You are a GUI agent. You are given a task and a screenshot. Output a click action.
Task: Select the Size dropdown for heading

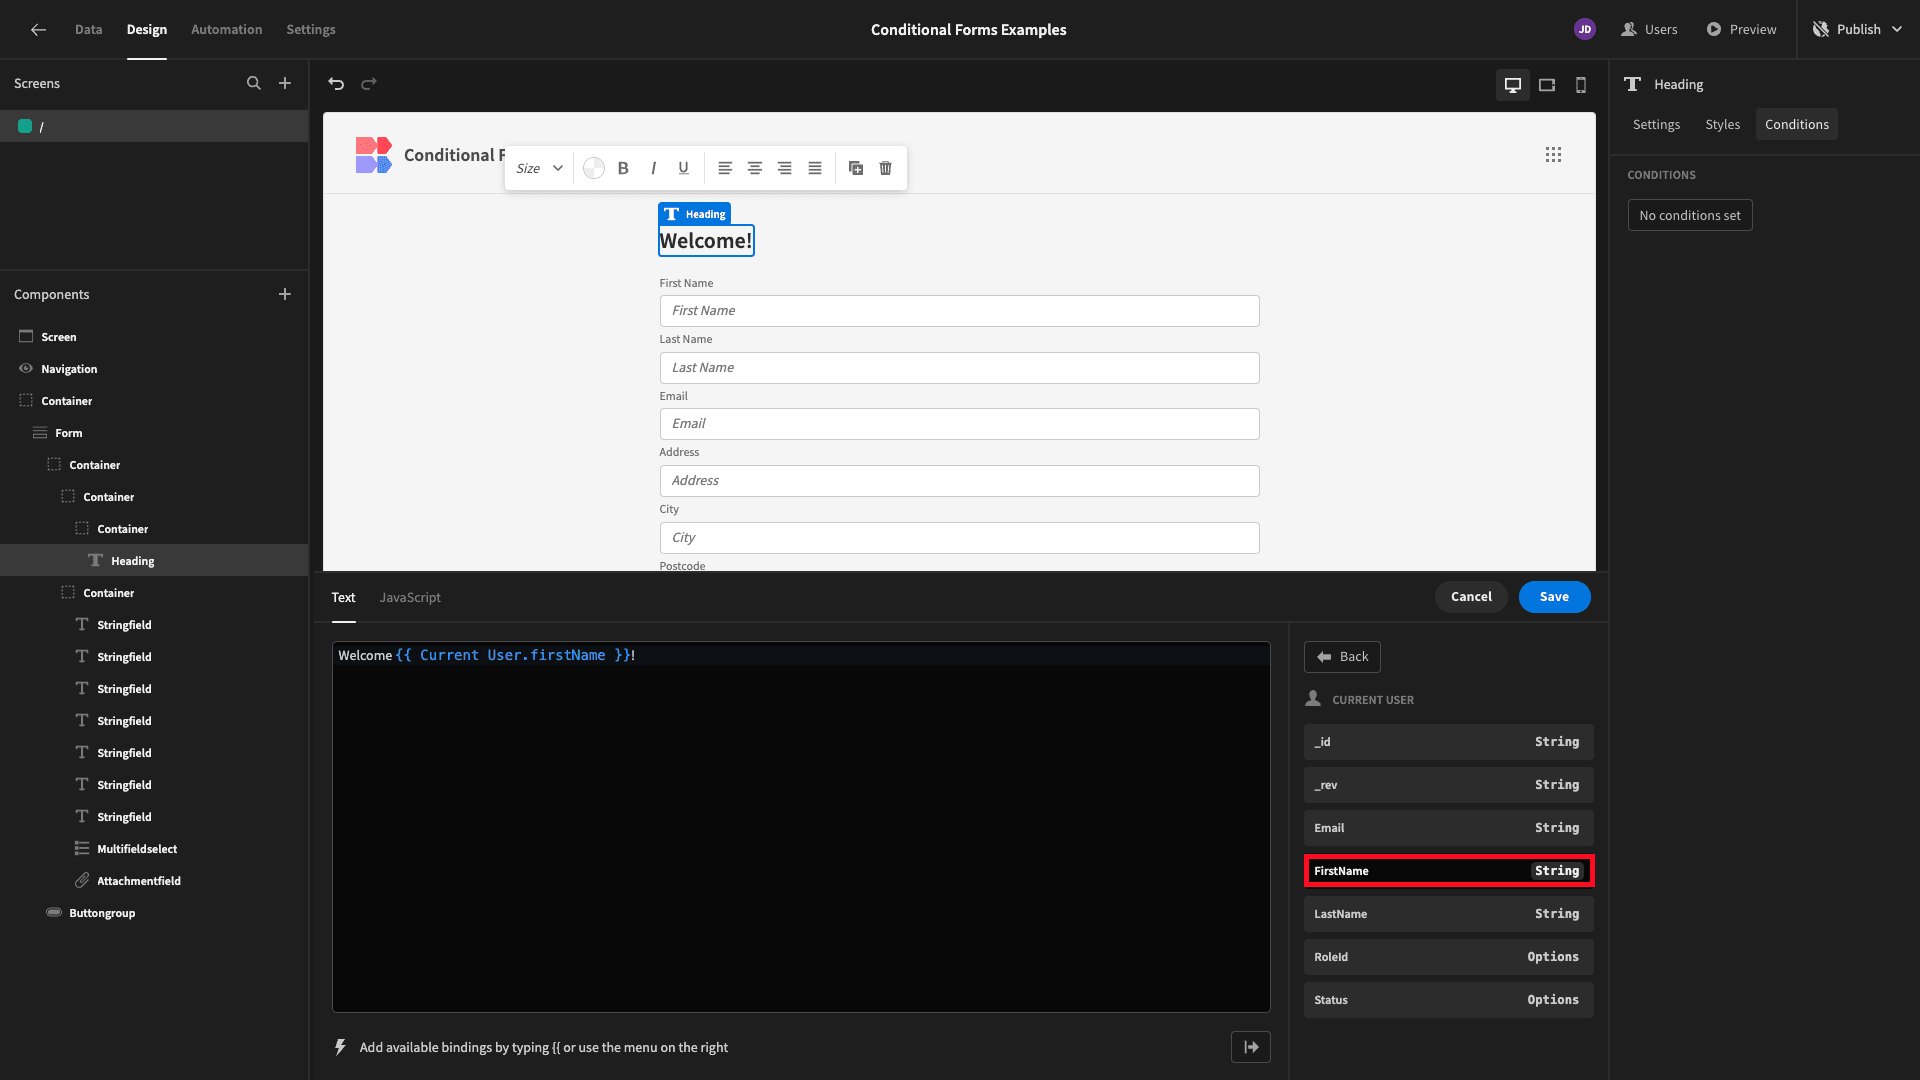click(x=538, y=167)
